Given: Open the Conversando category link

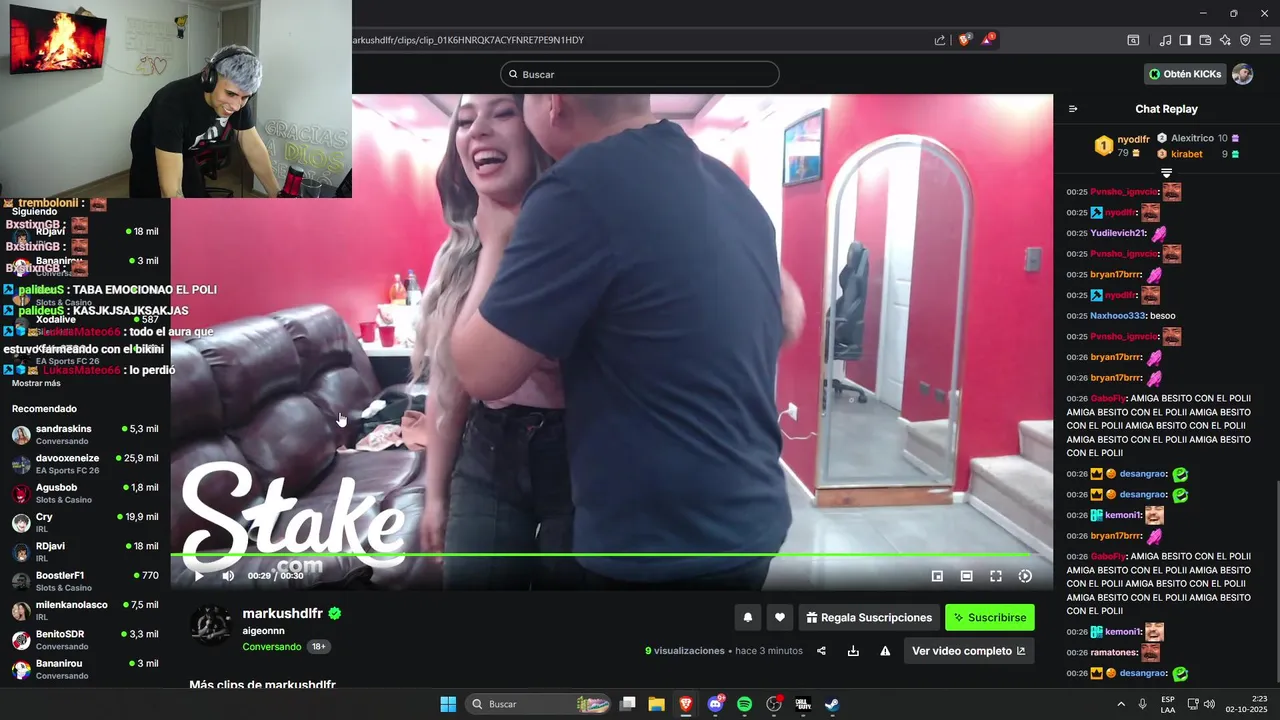Looking at the screenshot, I should tap(271, 647).
